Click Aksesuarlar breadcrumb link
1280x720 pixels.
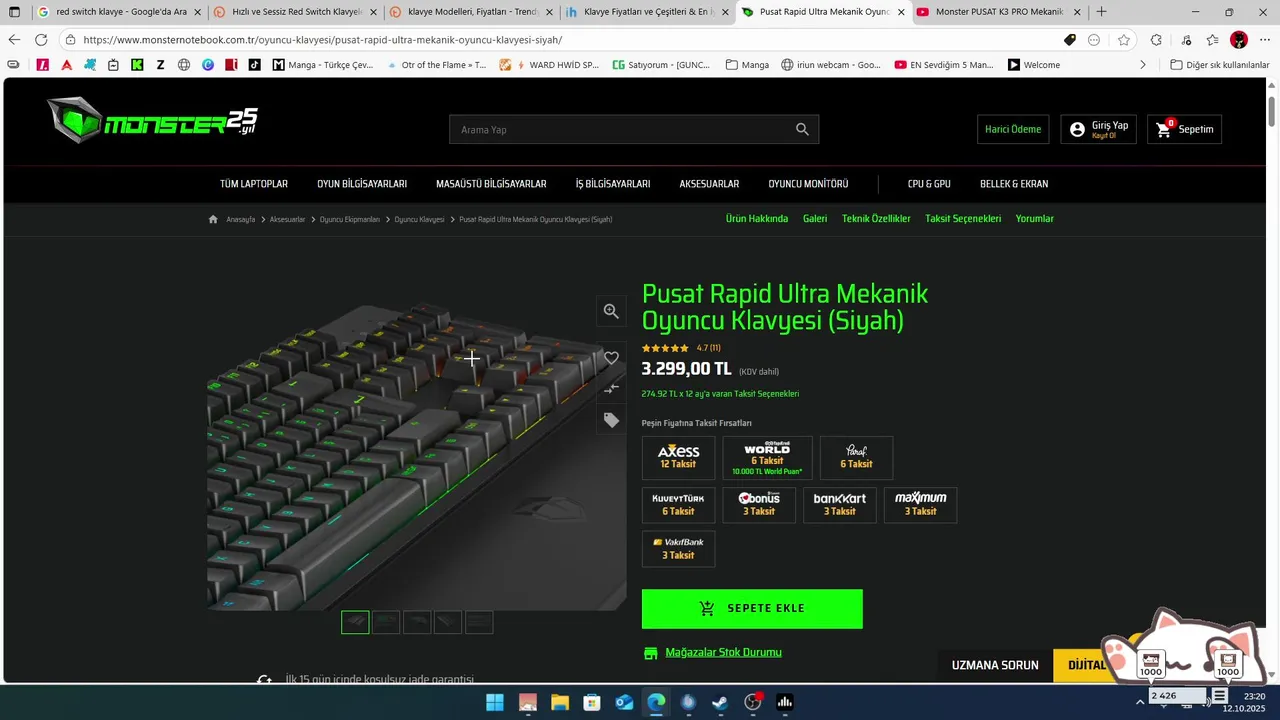(x=287, y=219)
